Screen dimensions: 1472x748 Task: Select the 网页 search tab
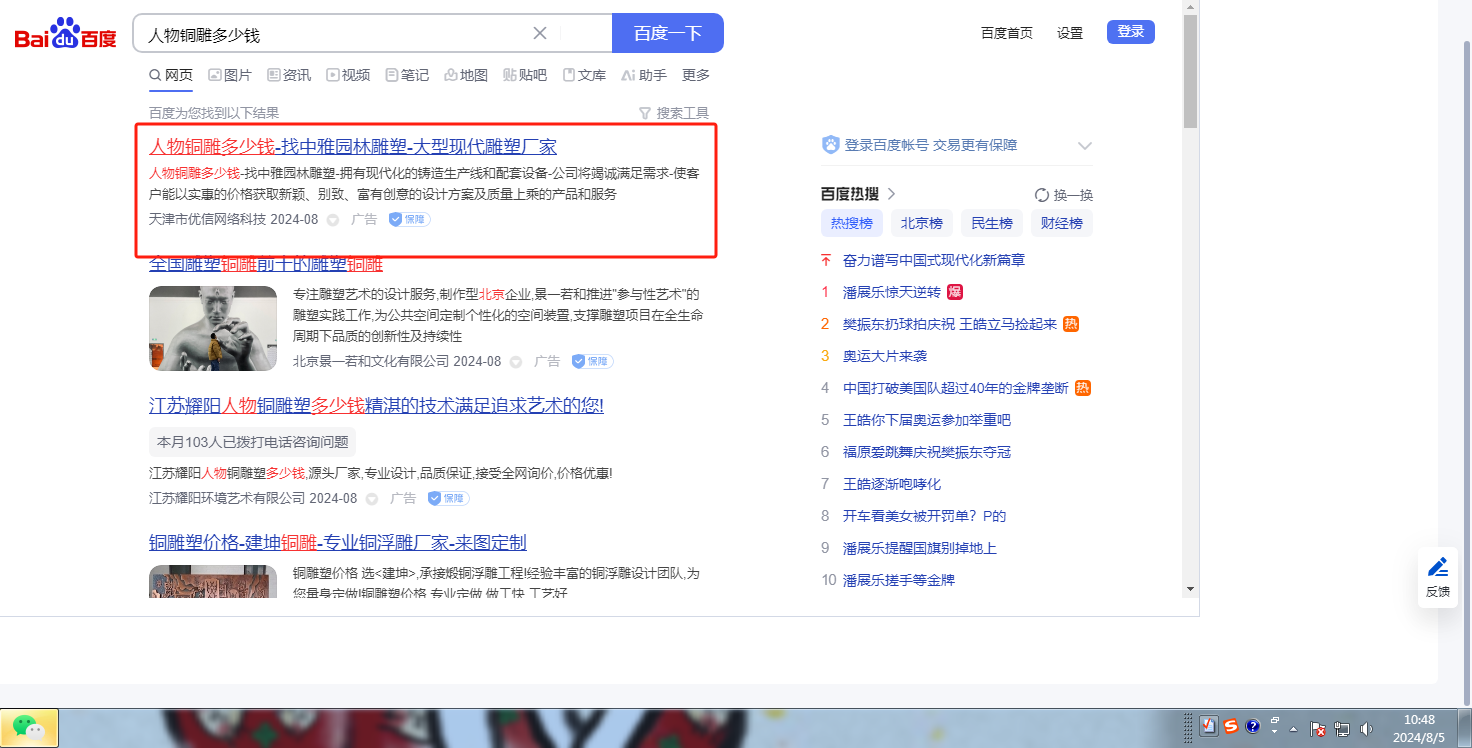[171, 75]
